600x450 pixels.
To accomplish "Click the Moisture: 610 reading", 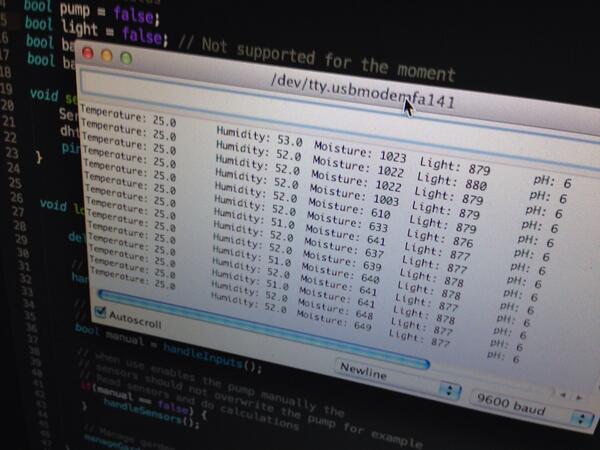I will point(349,209).
